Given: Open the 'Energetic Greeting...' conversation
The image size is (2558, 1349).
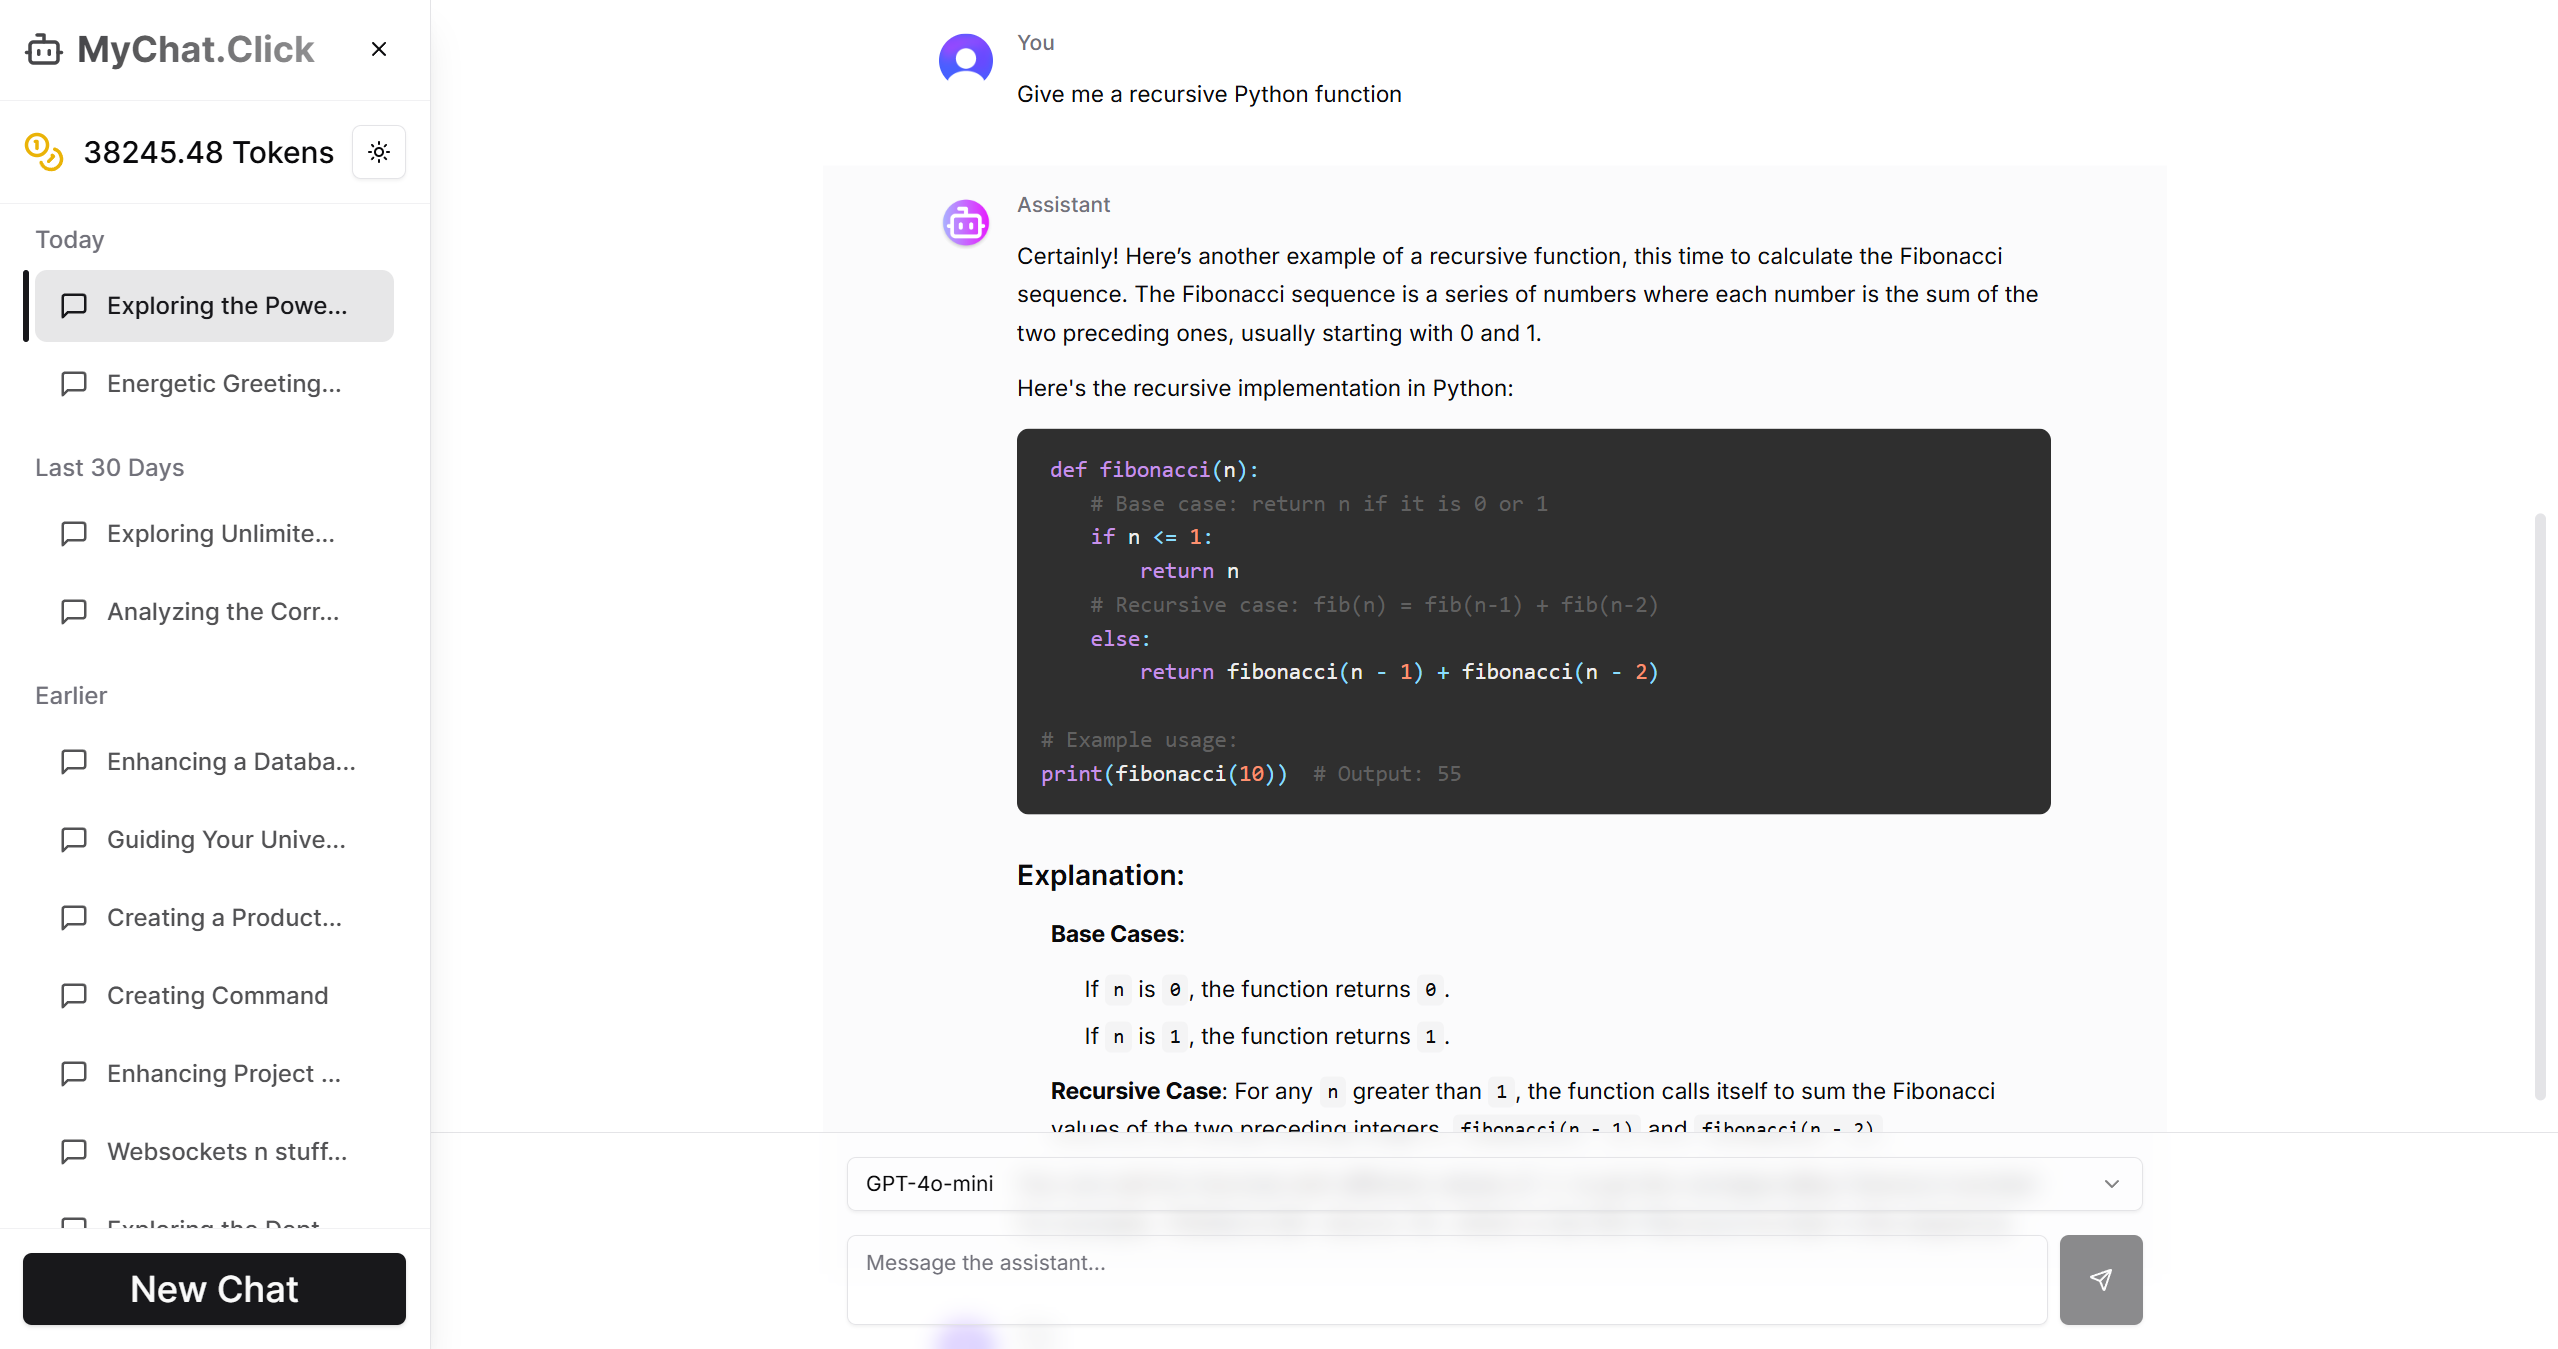Looking at the screenshot, I should click(x=224, y=384).
